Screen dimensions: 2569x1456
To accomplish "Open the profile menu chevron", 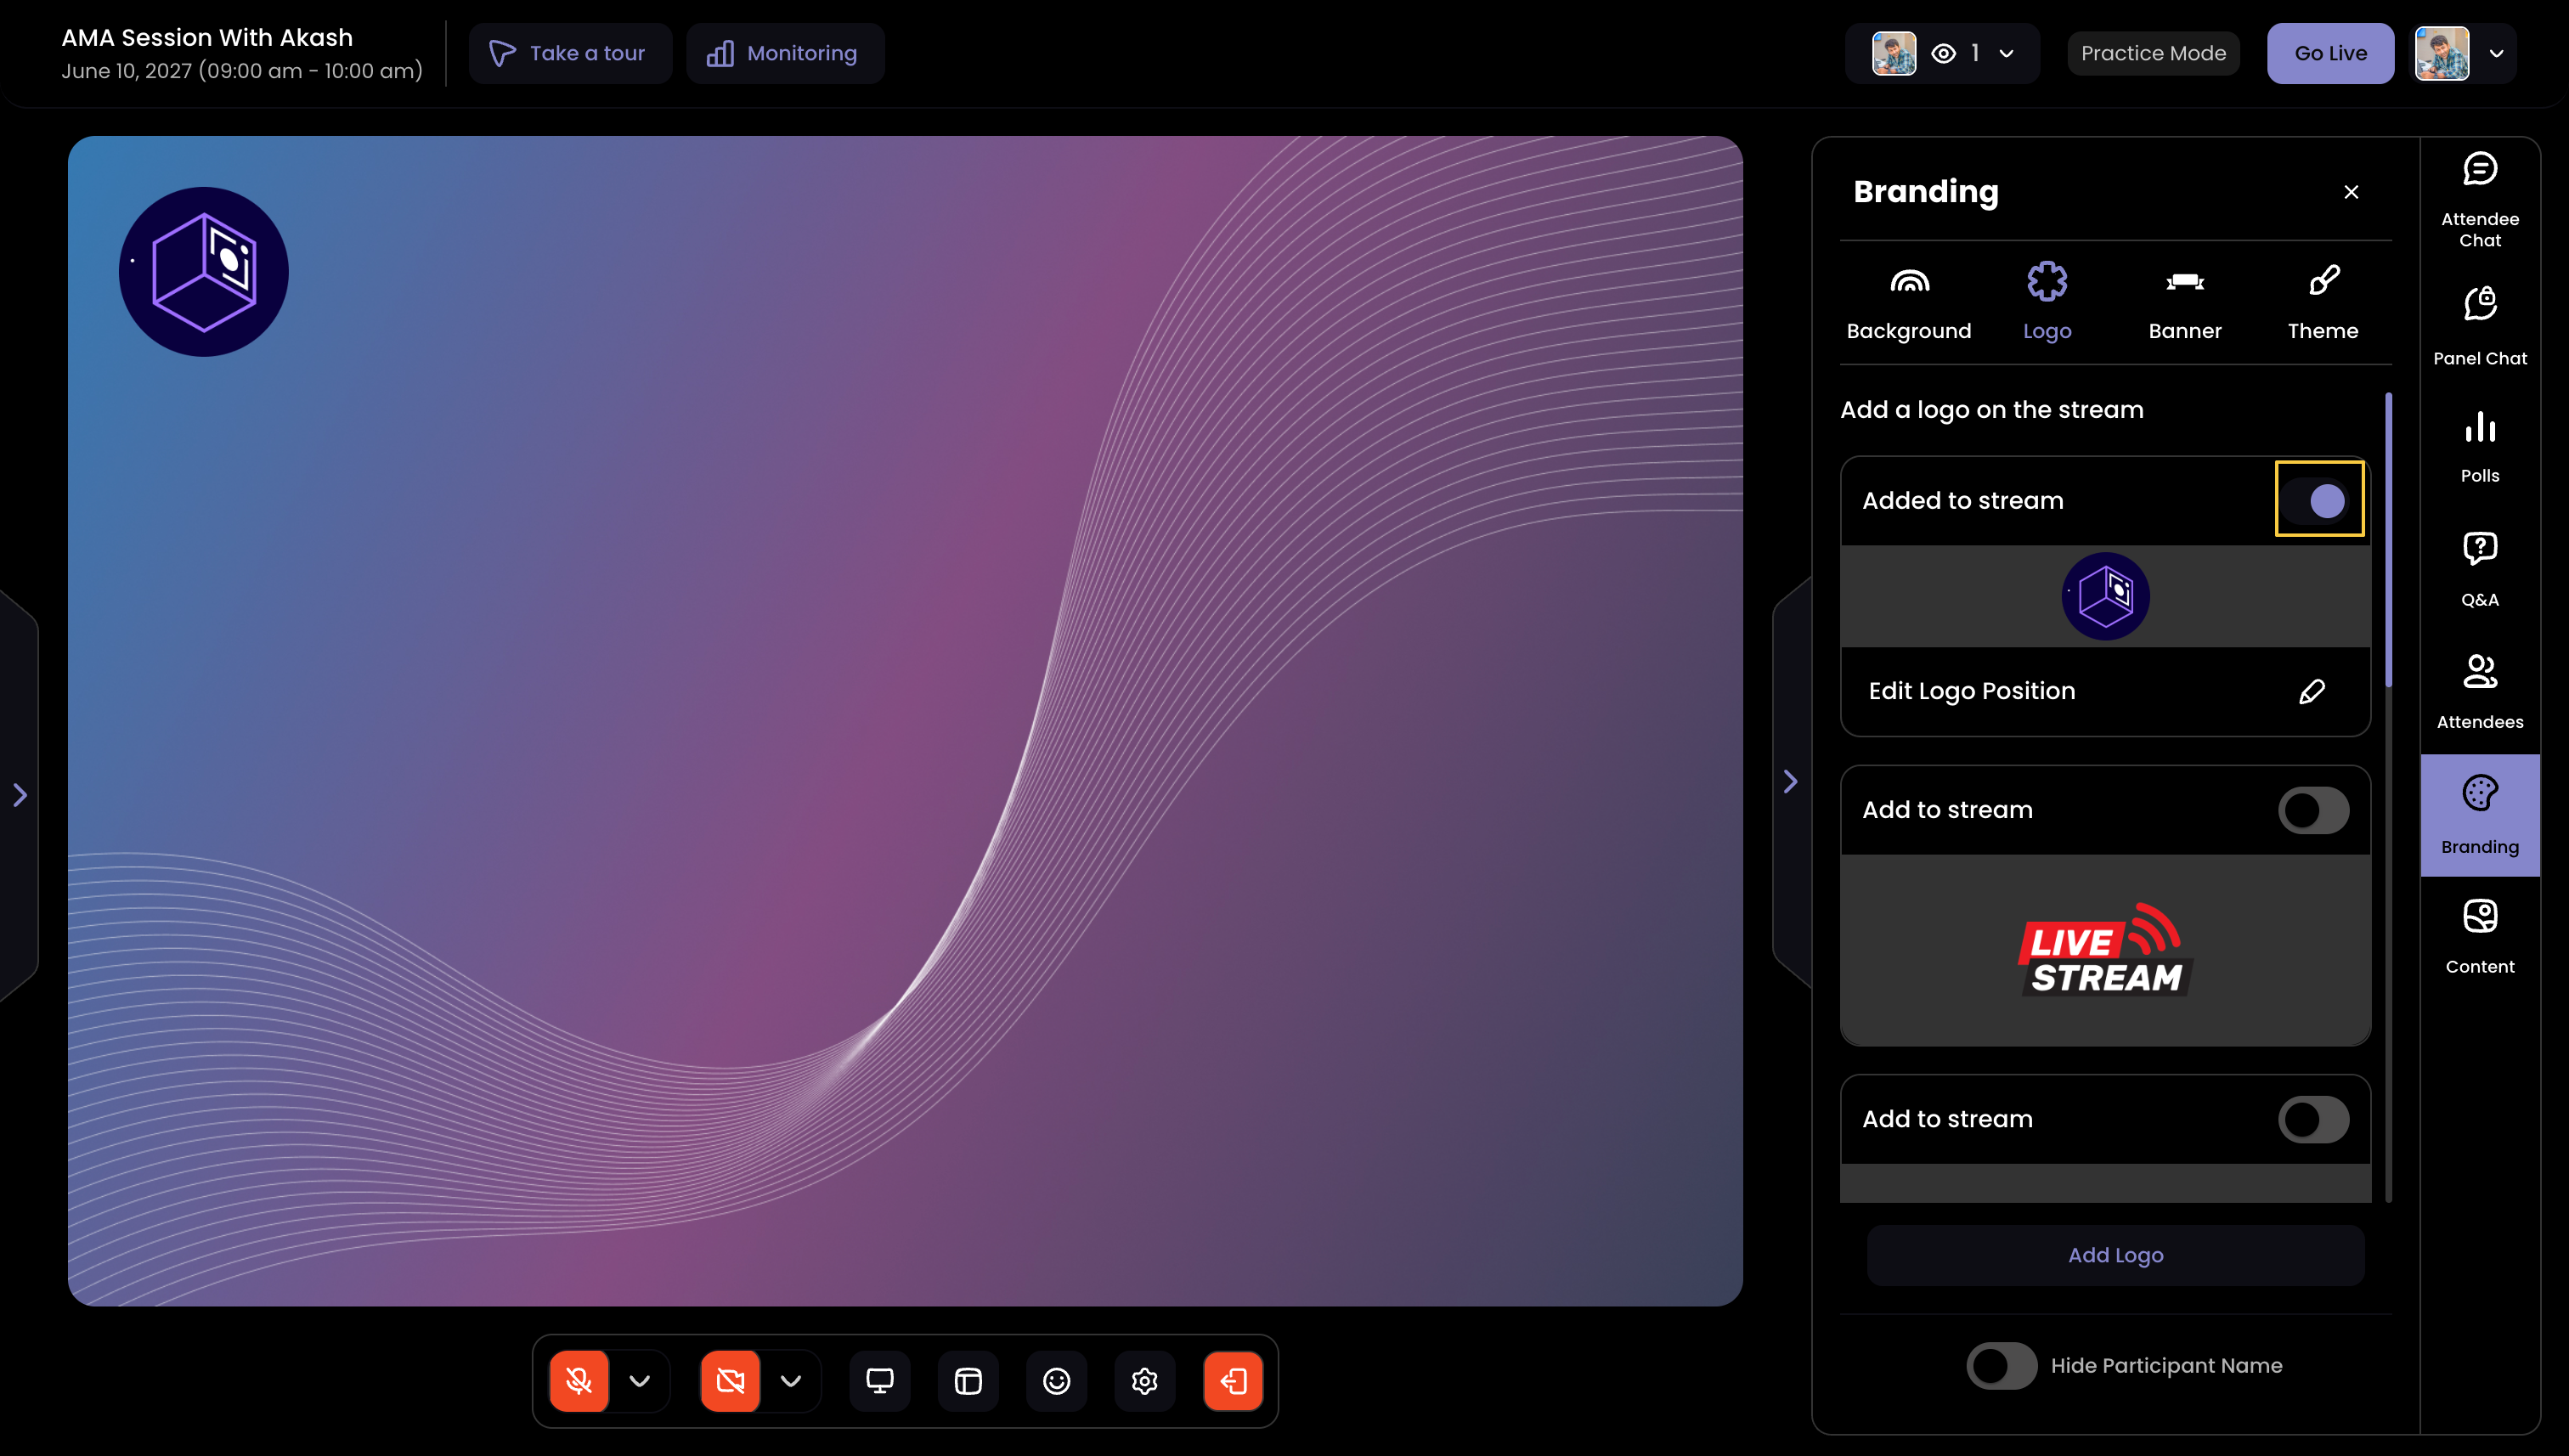I will [2496, 53].
